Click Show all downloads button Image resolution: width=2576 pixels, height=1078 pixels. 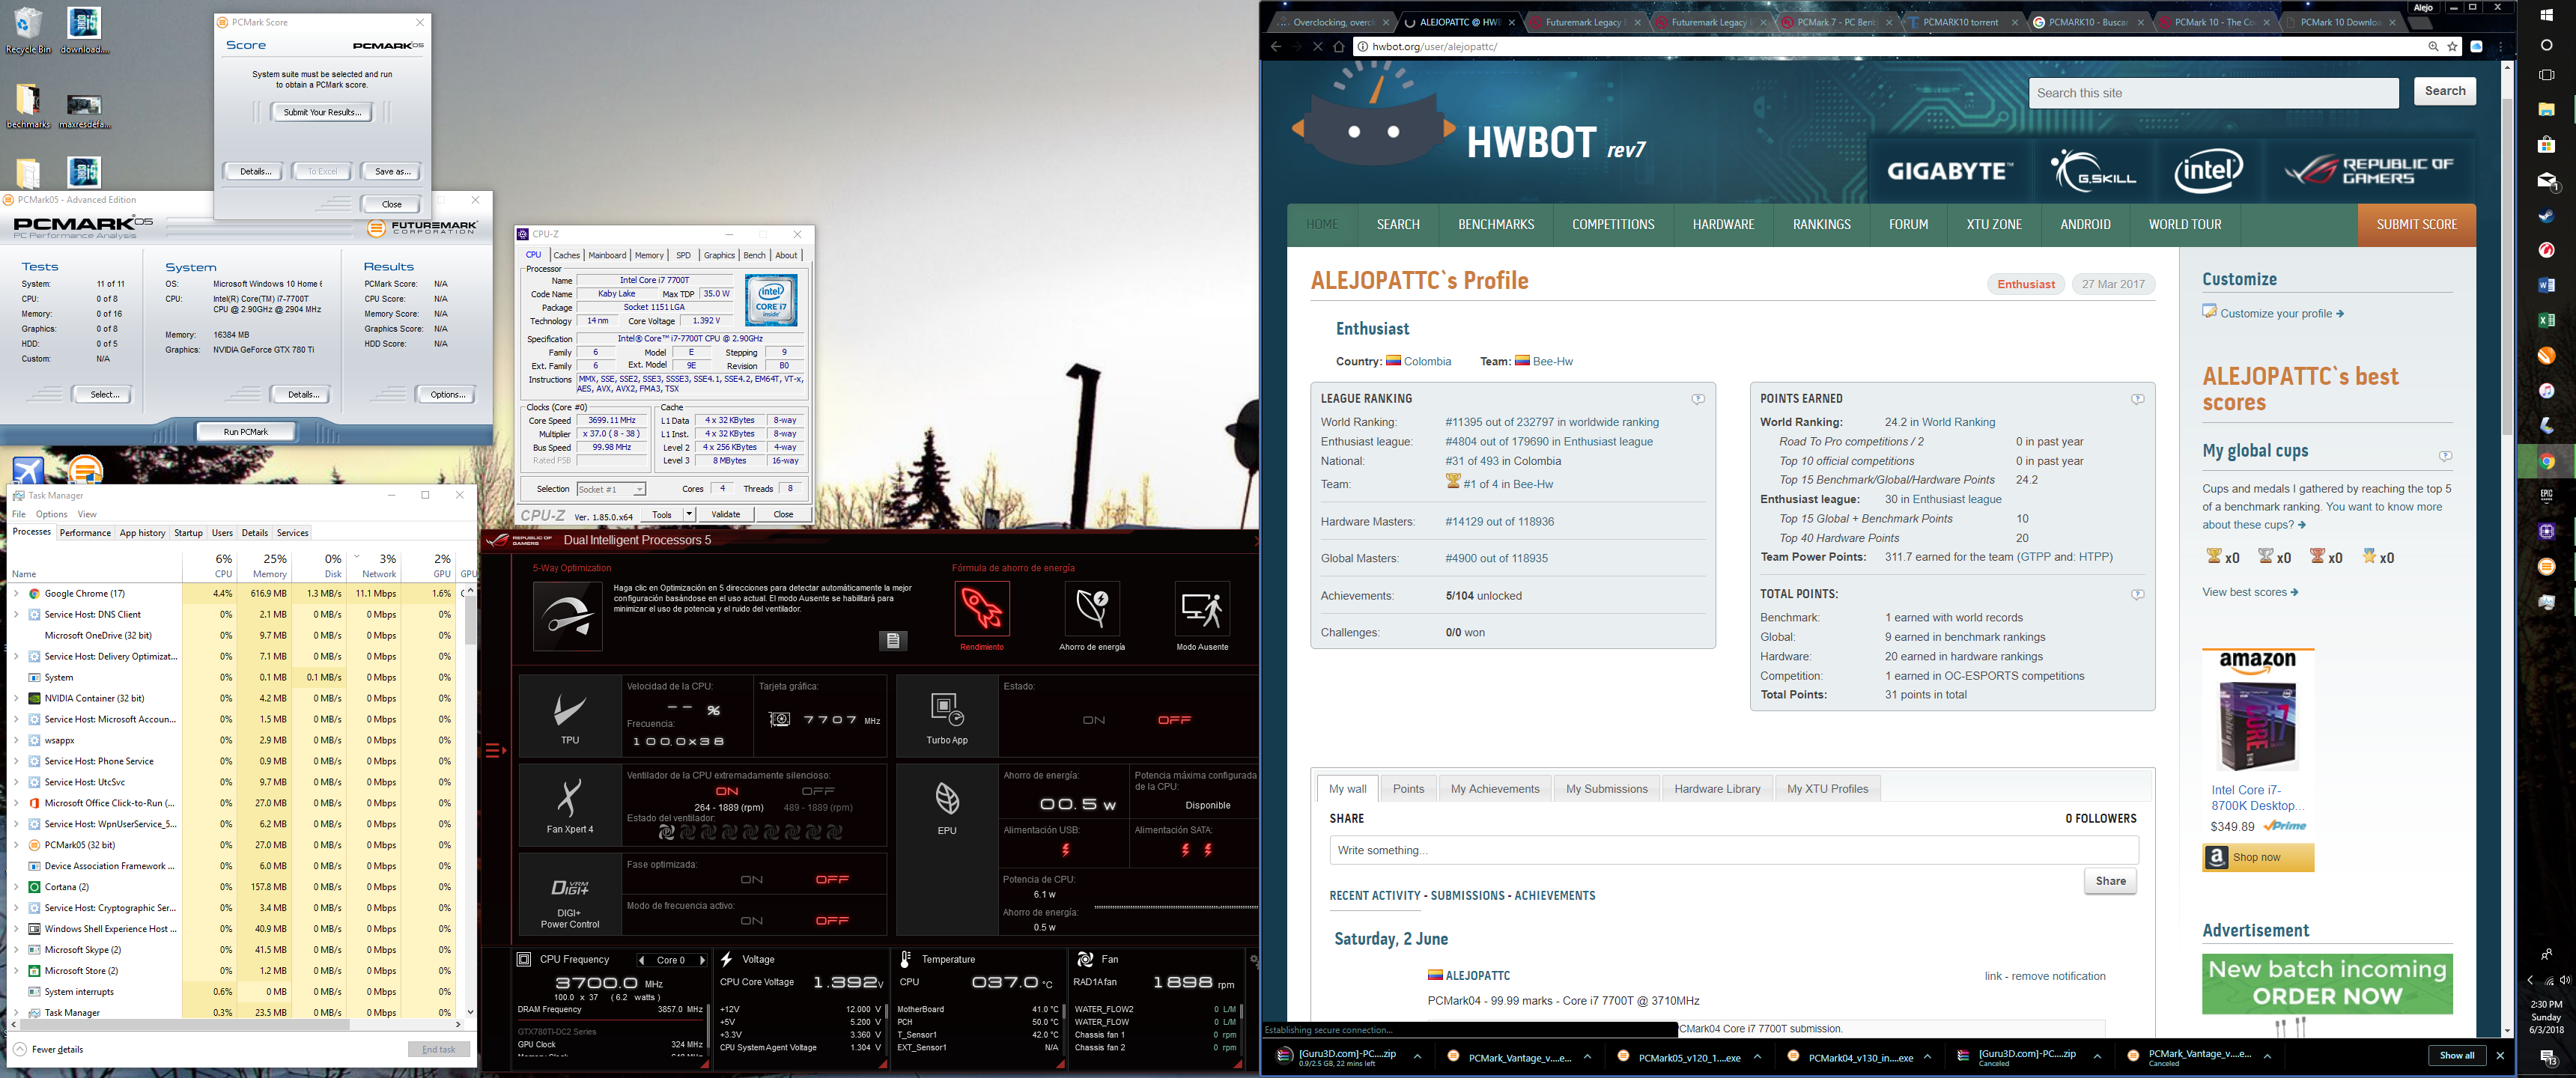2457,1056
